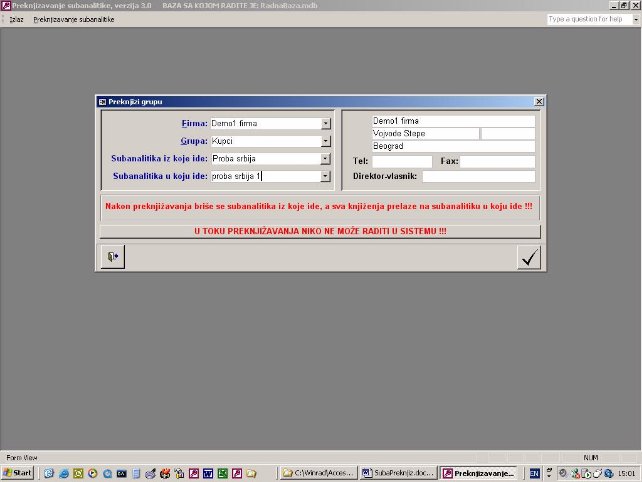Click the Tel input field

pos(402,161)
